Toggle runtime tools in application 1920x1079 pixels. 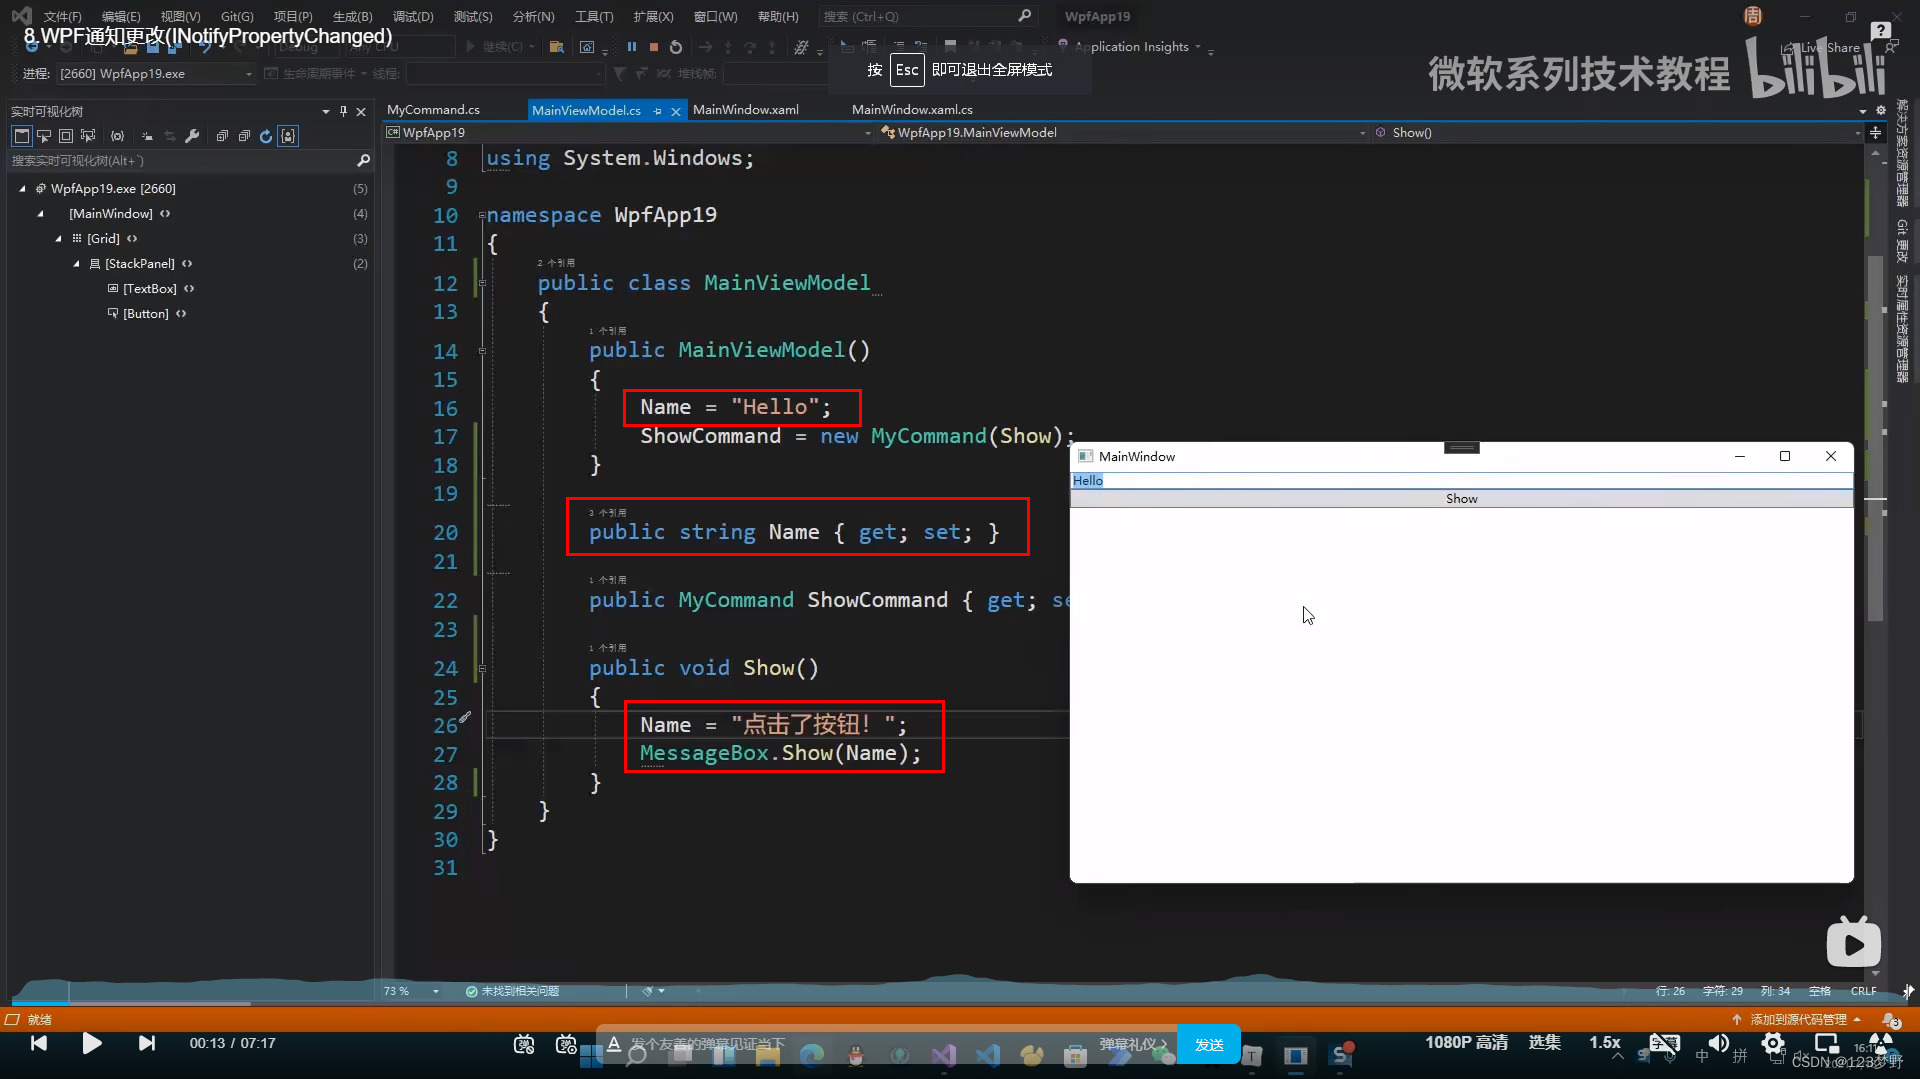tap(22, 136)
